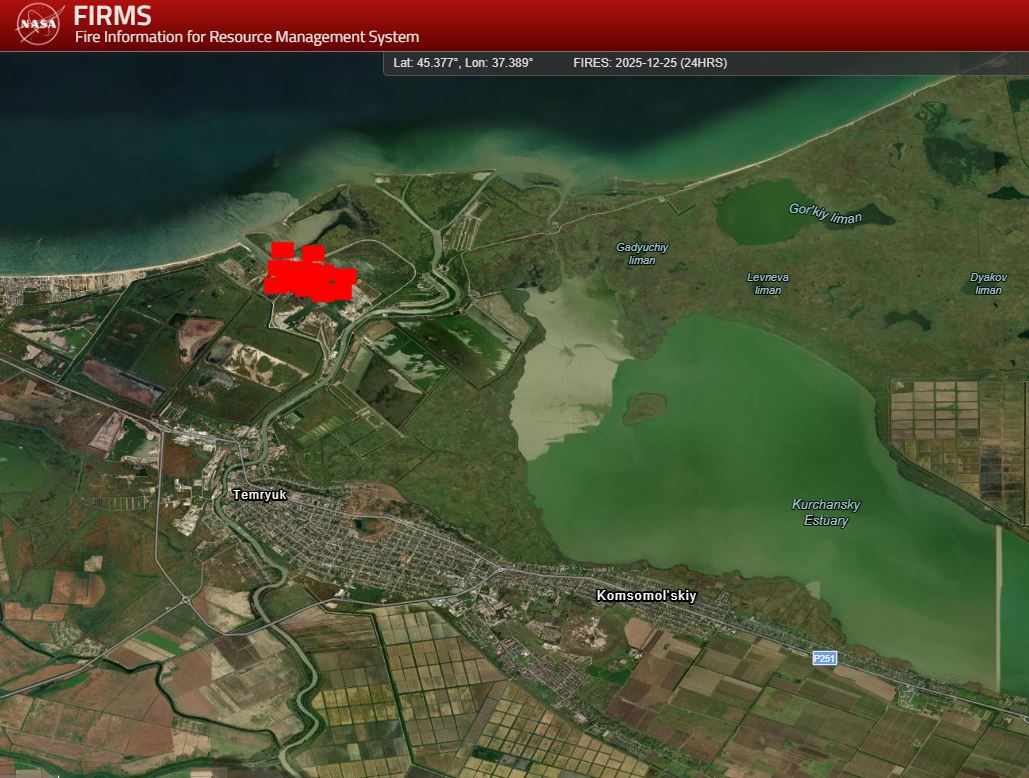Click the Temryuk city label
Screen dimensions: 1029x778
tap(259, 494)
